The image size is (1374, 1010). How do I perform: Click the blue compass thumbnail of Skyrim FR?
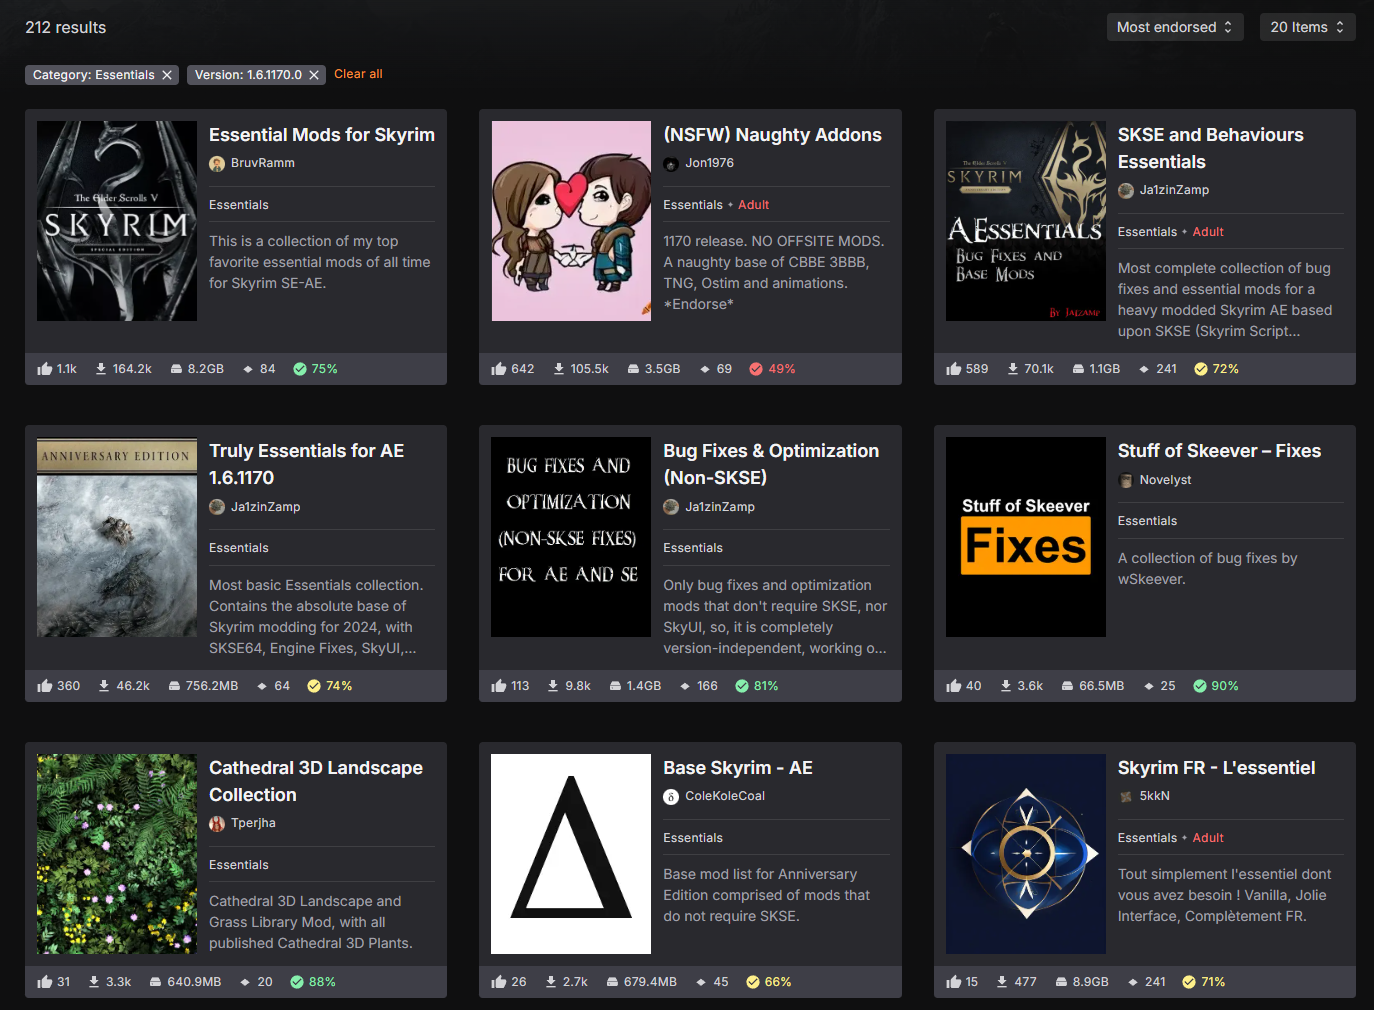(x=1026, y=854)
